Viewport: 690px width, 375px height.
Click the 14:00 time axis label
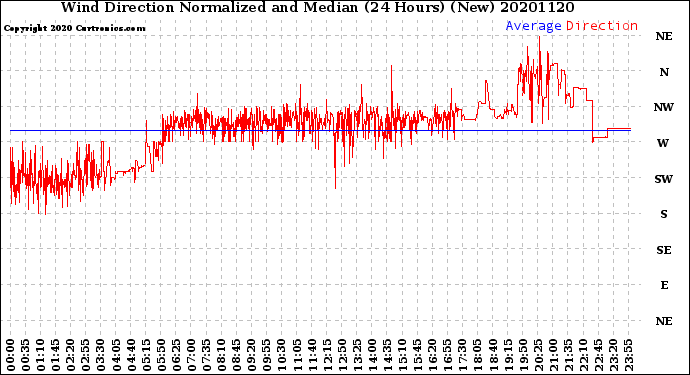coord(372,355)
